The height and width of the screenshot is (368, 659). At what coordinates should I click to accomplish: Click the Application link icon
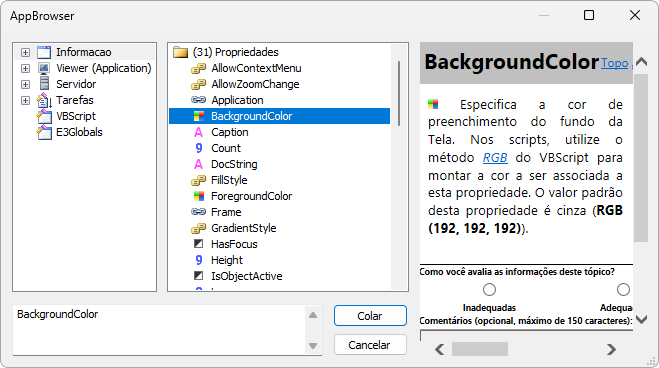[198, 100]
